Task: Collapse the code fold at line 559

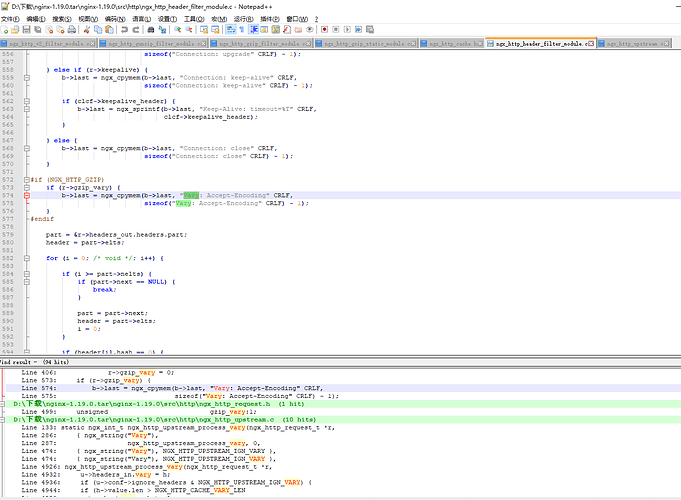Action: tap(27, 78)
